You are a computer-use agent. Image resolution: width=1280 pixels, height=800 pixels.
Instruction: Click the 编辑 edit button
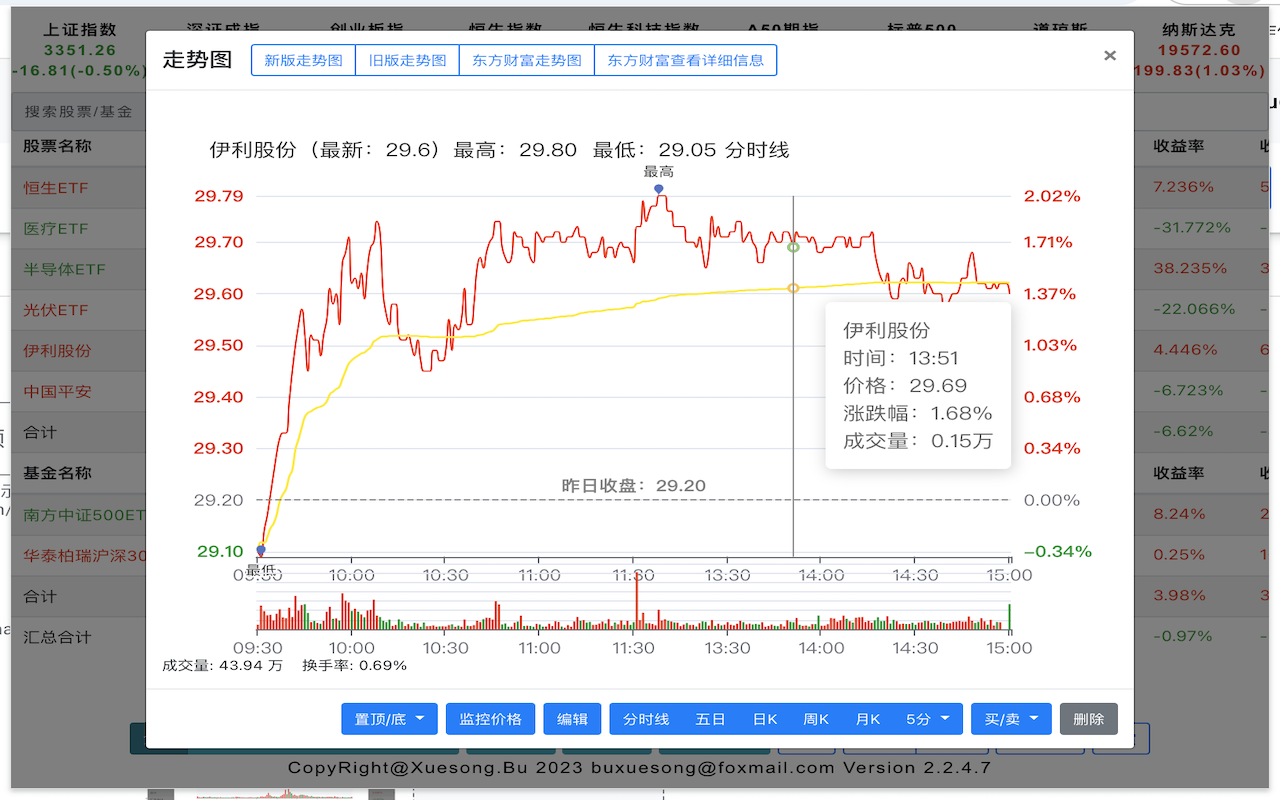tap(572, 718)
